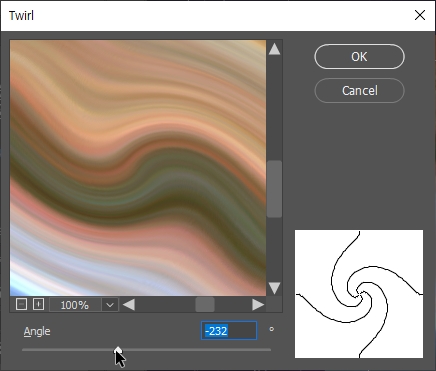Click the Angle slider handle
Image resolution: width=436 pixels, height=371 pixels.
coord(118,350)
